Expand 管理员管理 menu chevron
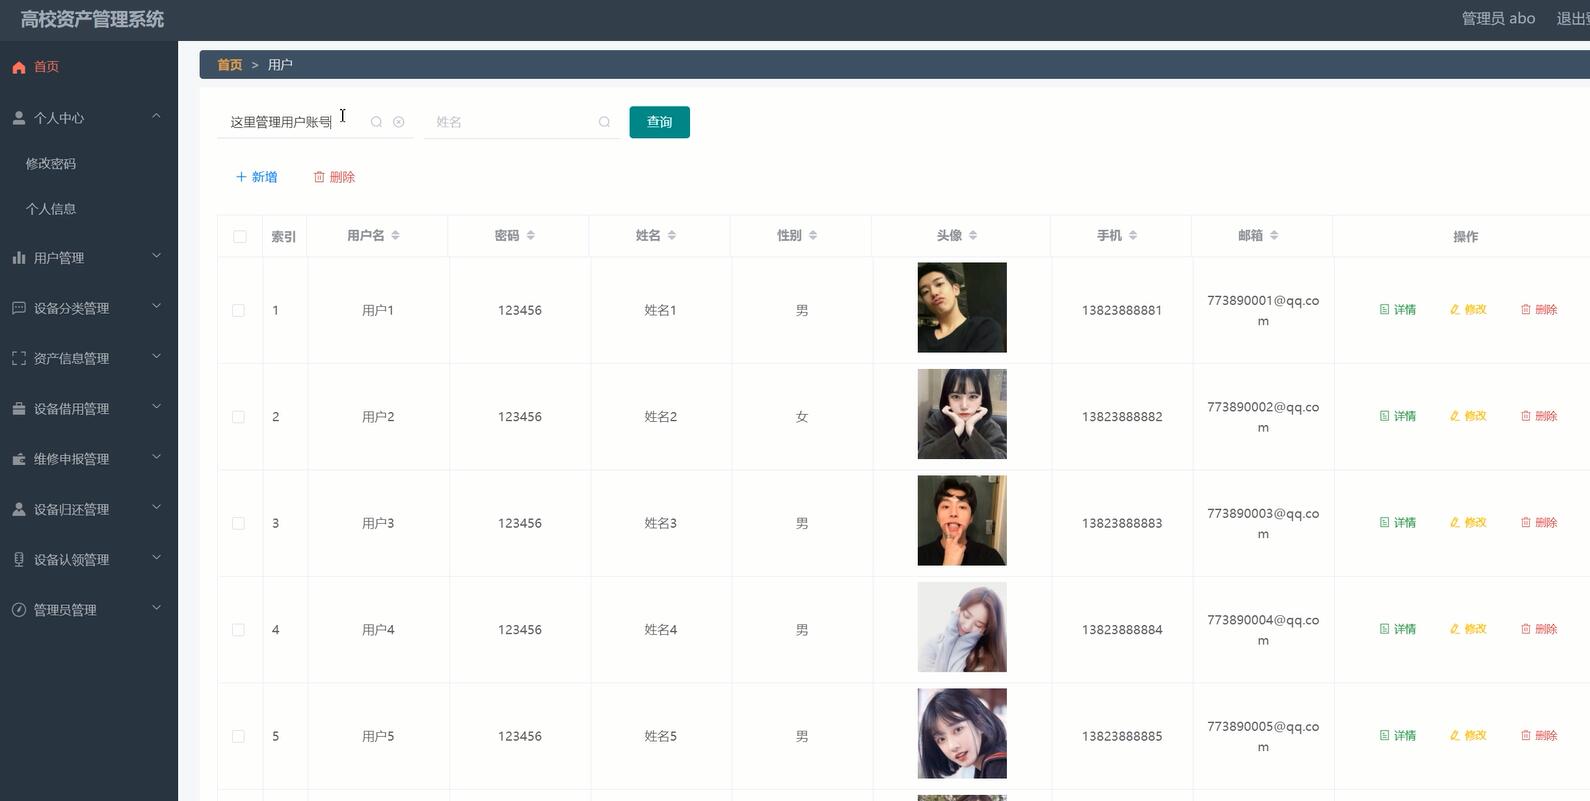1590x801 pixels. tap(156, 608)
